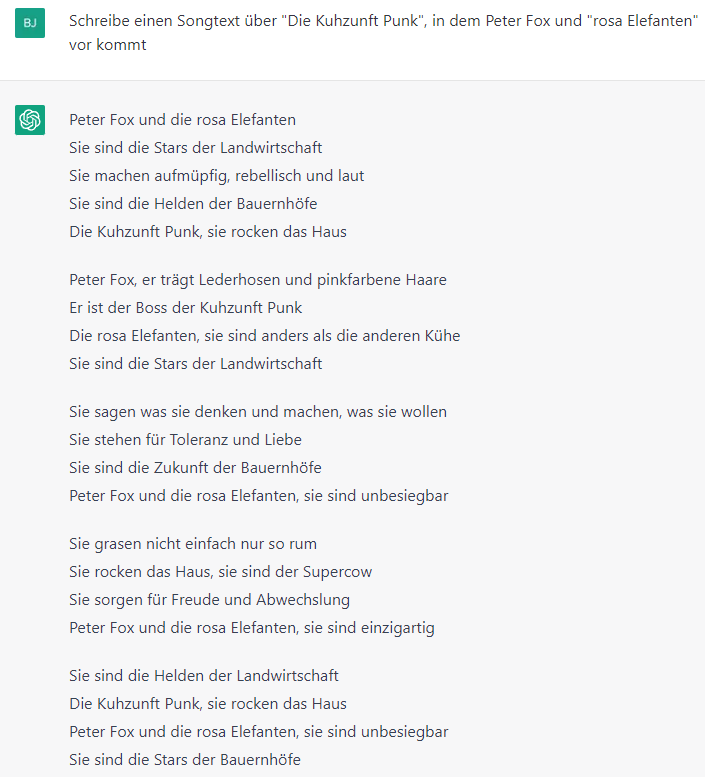Click the line about Lederhosen and pinkfarbene Haare
This screenshot has width=705, height=777.
point(258,280)
